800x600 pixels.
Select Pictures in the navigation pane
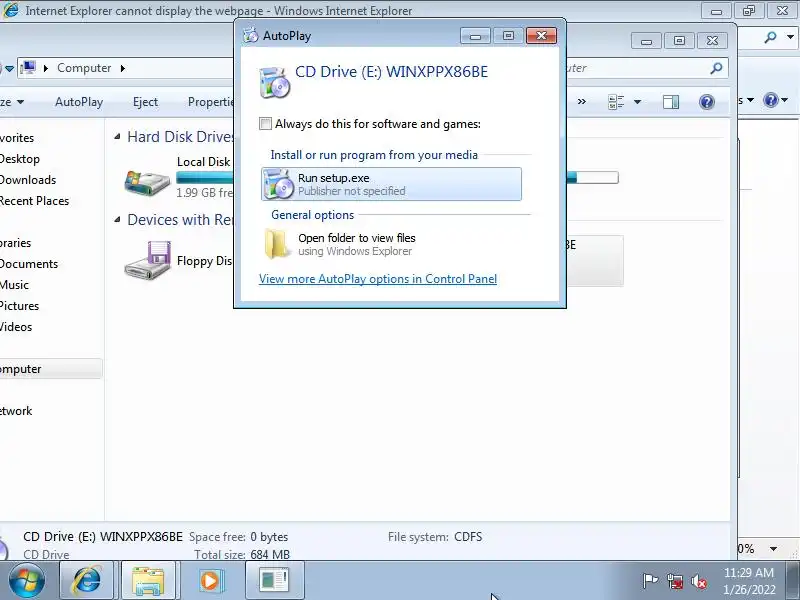(19, 306)
